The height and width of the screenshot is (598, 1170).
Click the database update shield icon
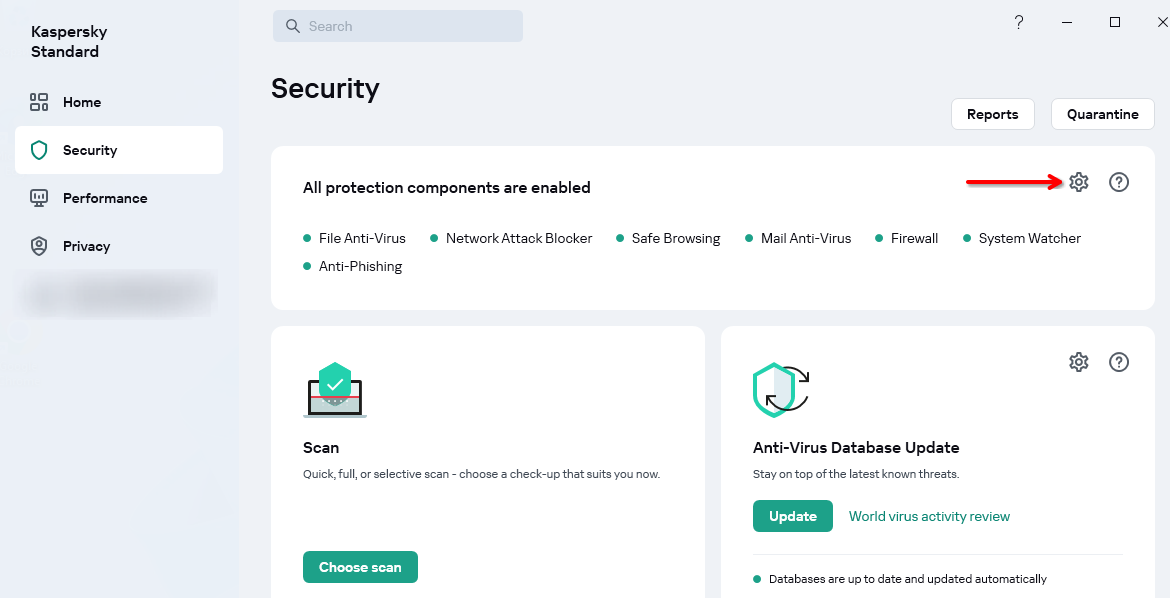coord(781,390)
